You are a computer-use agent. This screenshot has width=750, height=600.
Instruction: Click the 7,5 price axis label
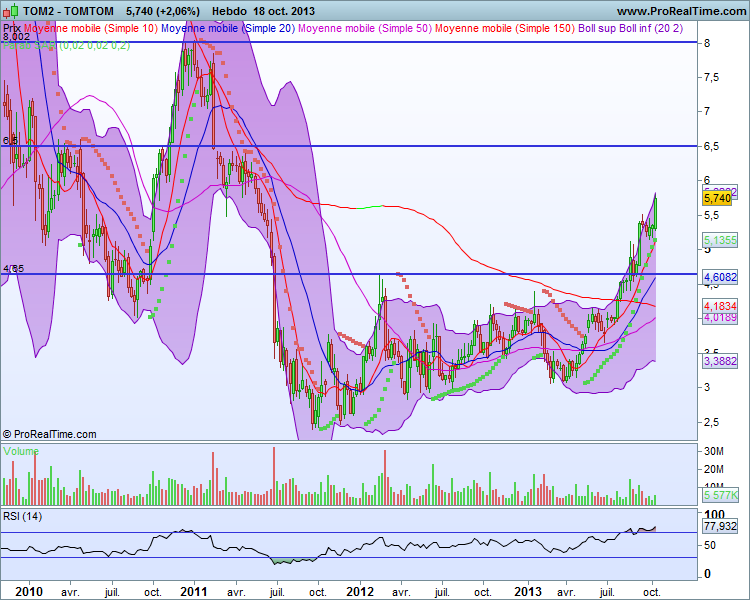point(711,77)
